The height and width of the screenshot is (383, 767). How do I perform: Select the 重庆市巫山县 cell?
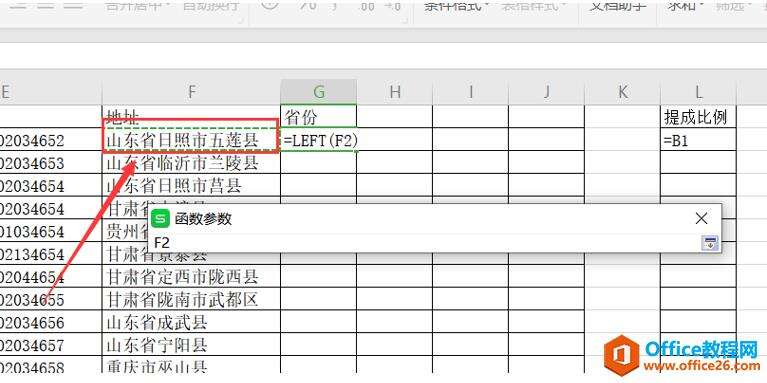click(x=192, y=366)
